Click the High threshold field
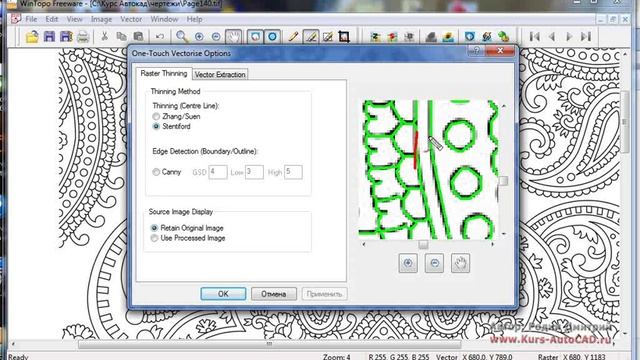 [293, 172]
